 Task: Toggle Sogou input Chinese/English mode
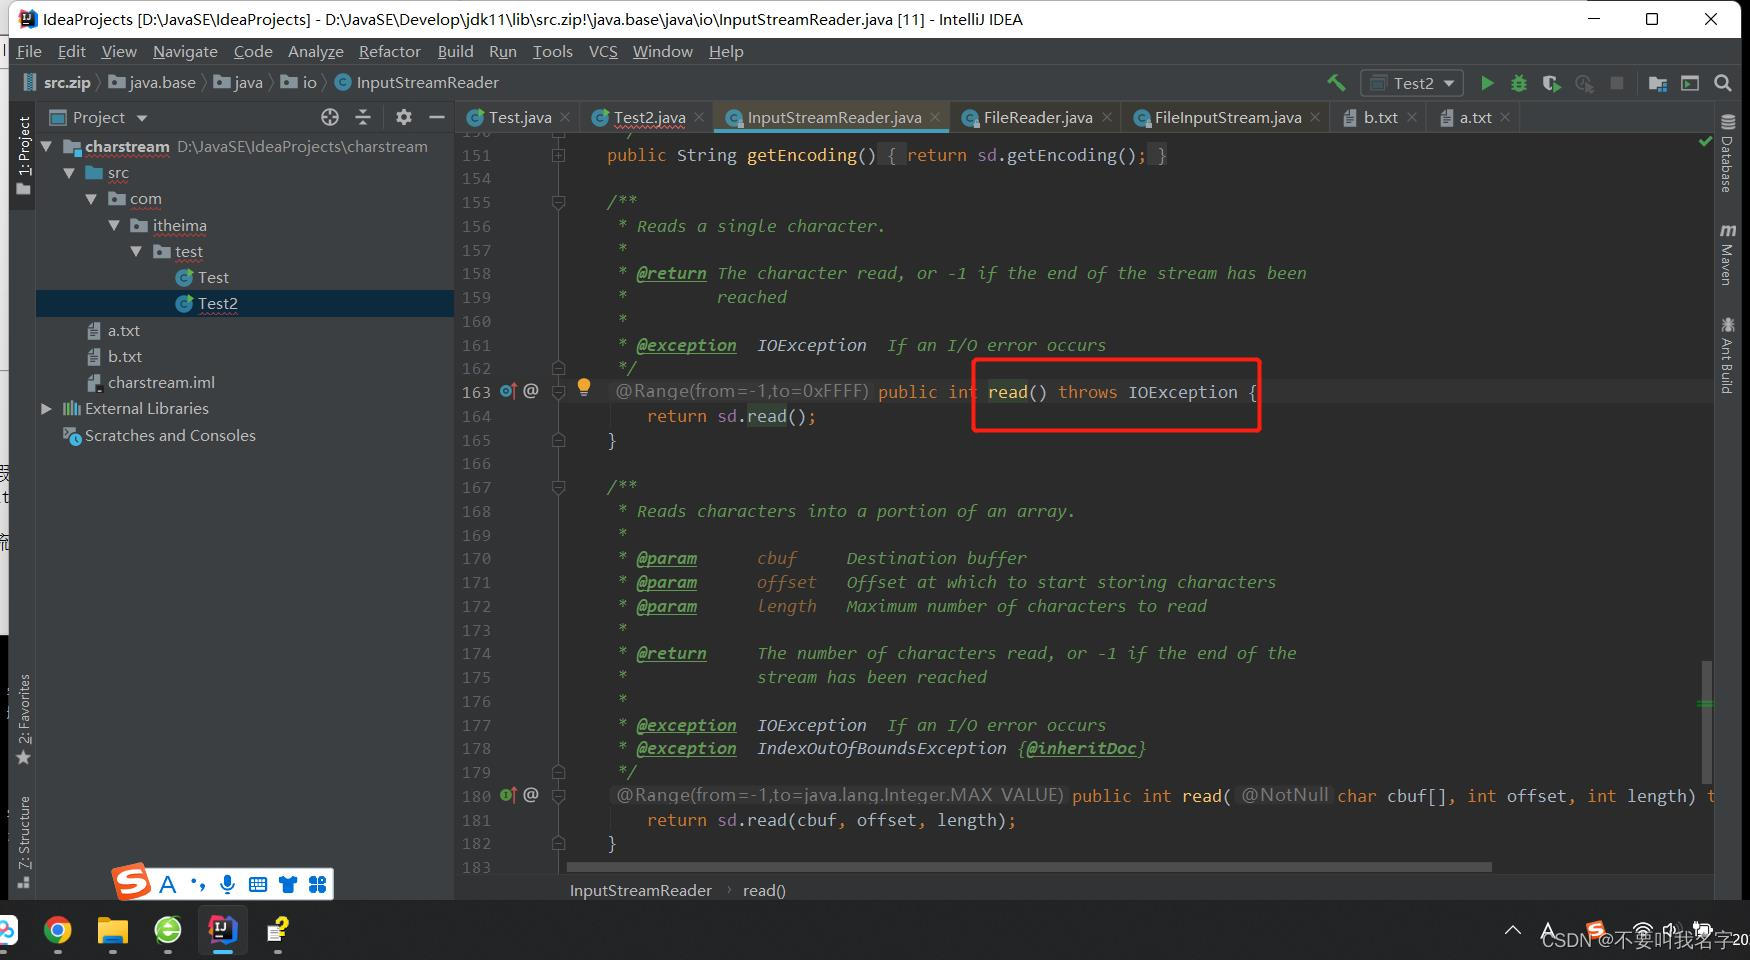click(x=167, y=884)
